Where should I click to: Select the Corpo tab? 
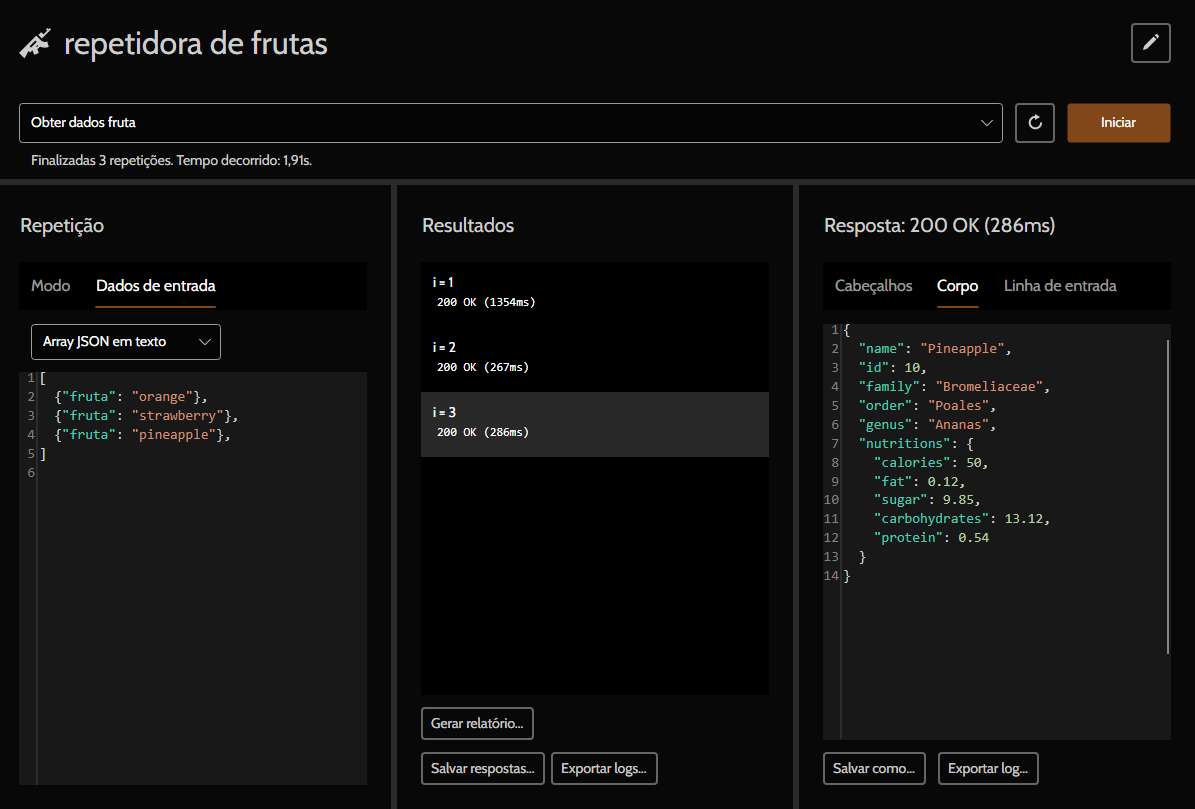(x=957, y=286)
